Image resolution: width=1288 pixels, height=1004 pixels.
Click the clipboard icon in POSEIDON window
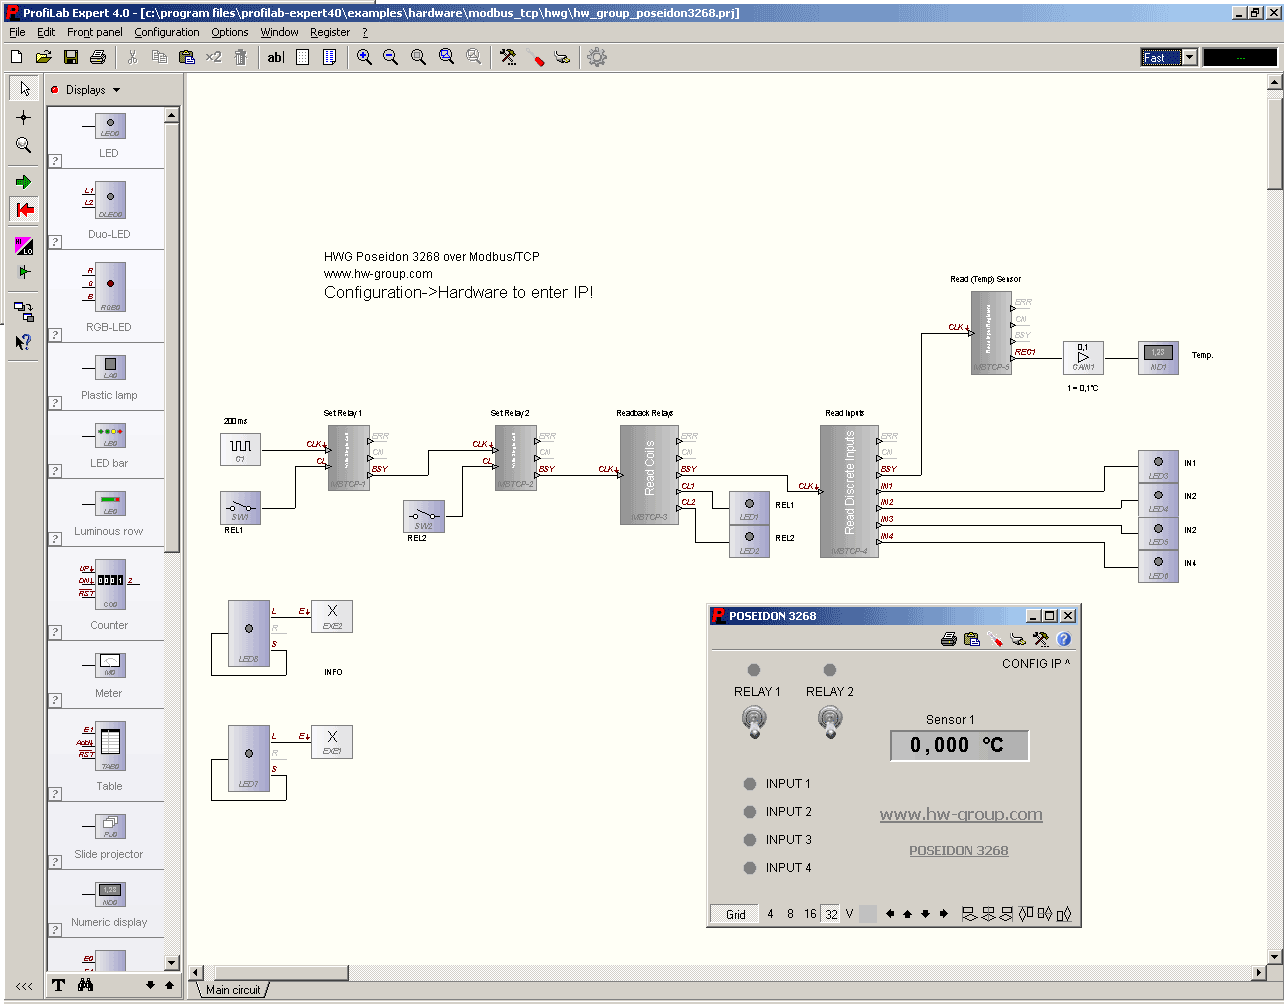pyautogui.click(x=971, y=639)
